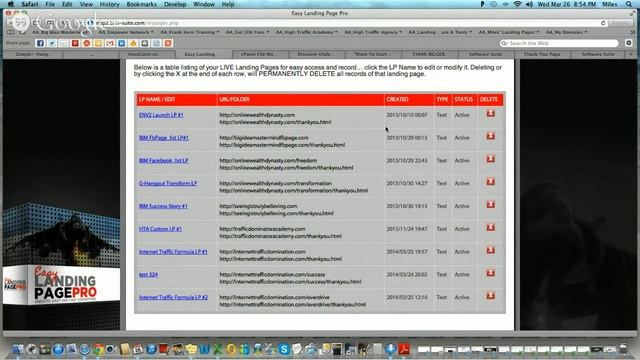This screenshot has height=360, width=640.
Task: Expand the AA_Frank Kern Training bookmarks folder
Action: pyautogui.click(x=190, y=32)
